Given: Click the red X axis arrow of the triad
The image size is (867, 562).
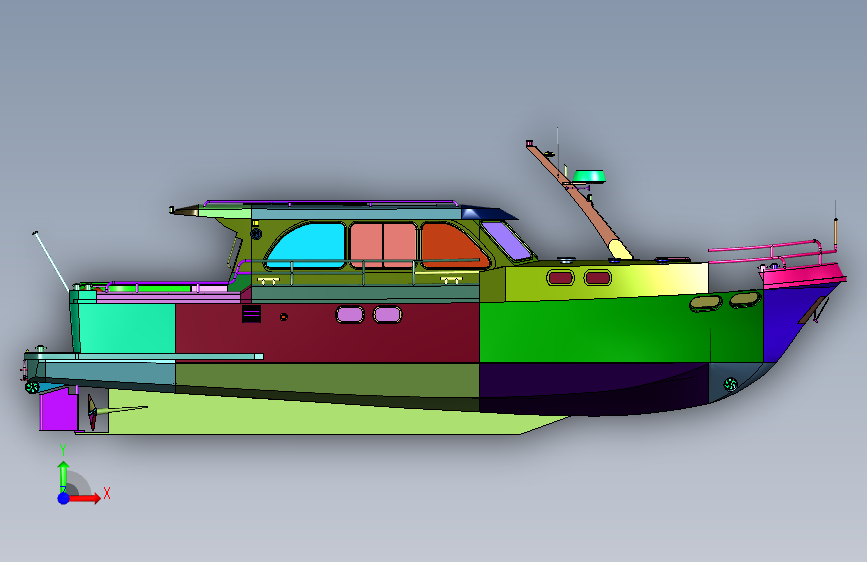Looking at the screenshot, I should point(83,498).
